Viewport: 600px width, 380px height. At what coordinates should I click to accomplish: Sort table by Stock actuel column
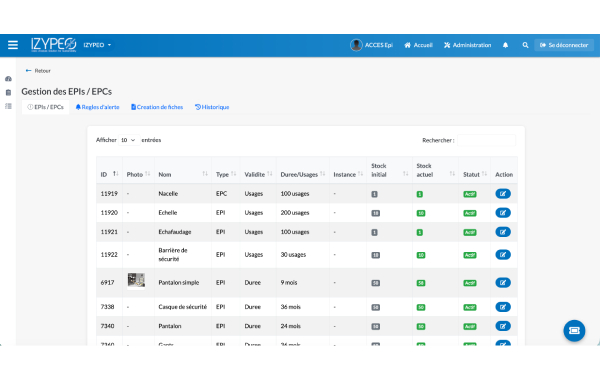click(435, 170)
